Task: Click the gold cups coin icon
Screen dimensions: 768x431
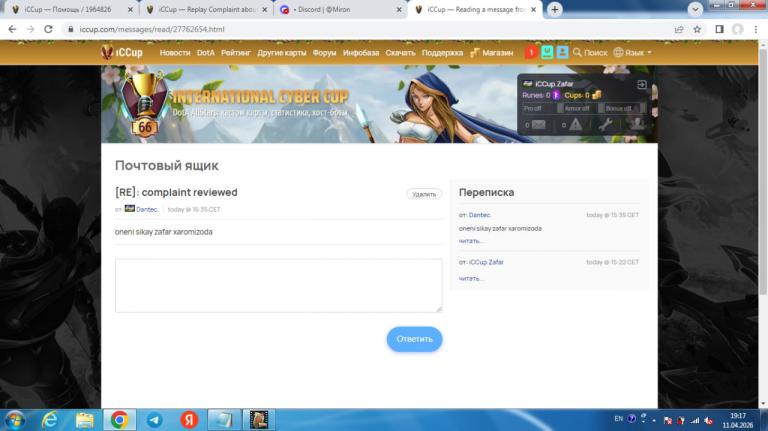Action: pyautogui.click(x=596, y=95)
